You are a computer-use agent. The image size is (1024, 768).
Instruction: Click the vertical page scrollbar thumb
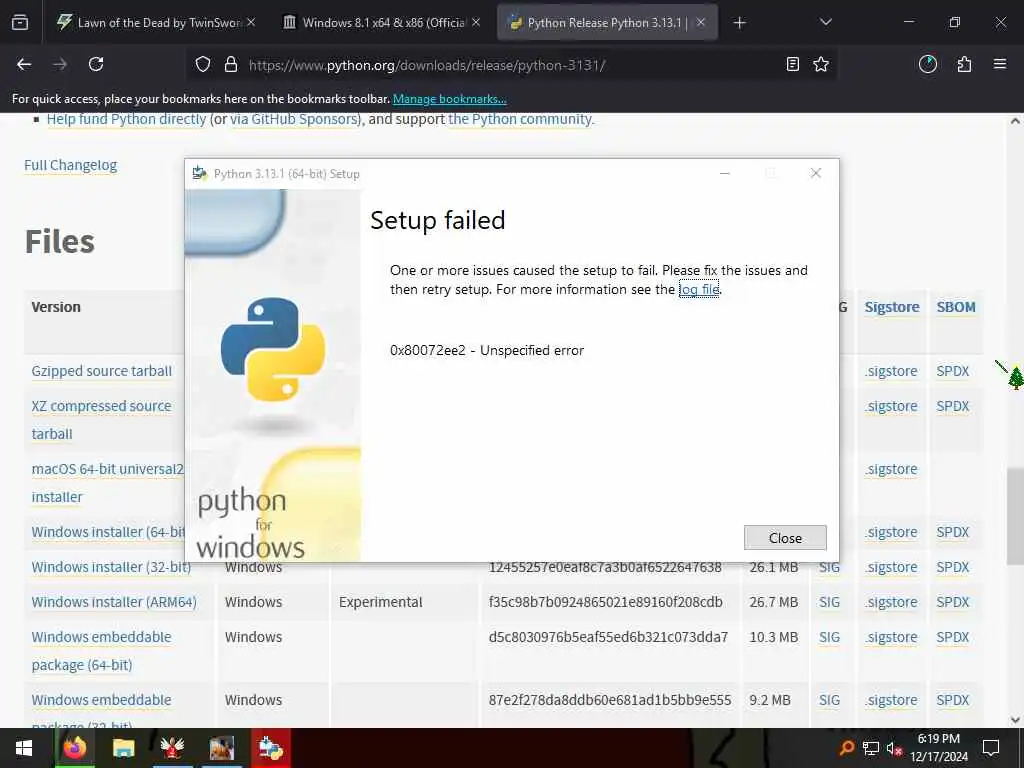pyautogui.click(x=1016, y=516)
